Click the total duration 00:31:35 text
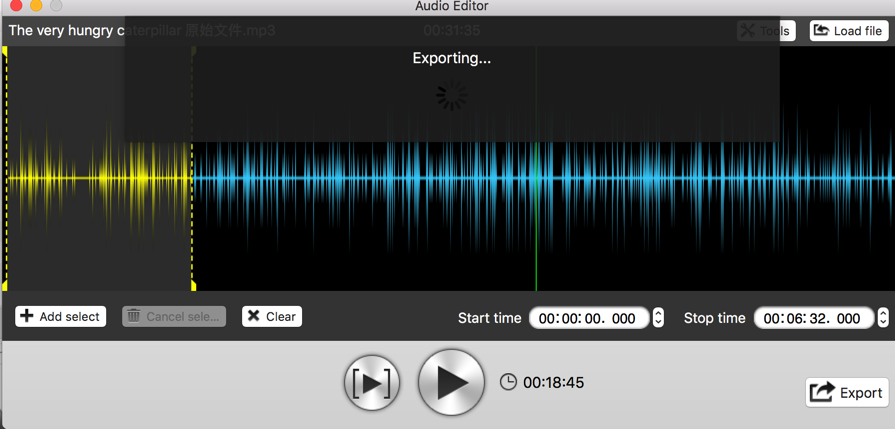 point(451,31)
